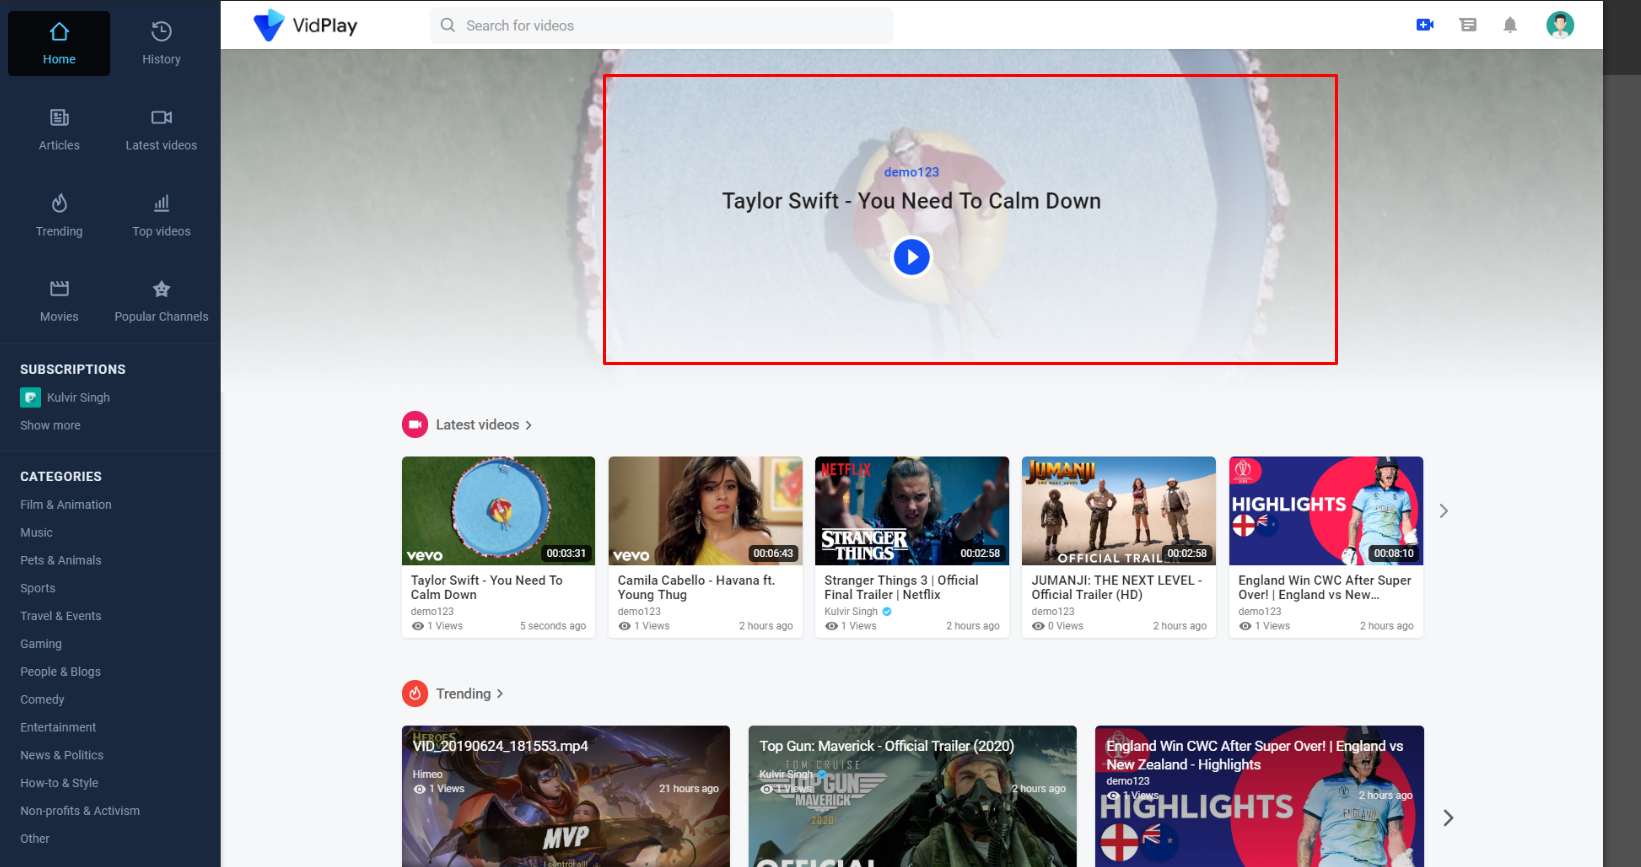Click Latest videos heading link

477,425
